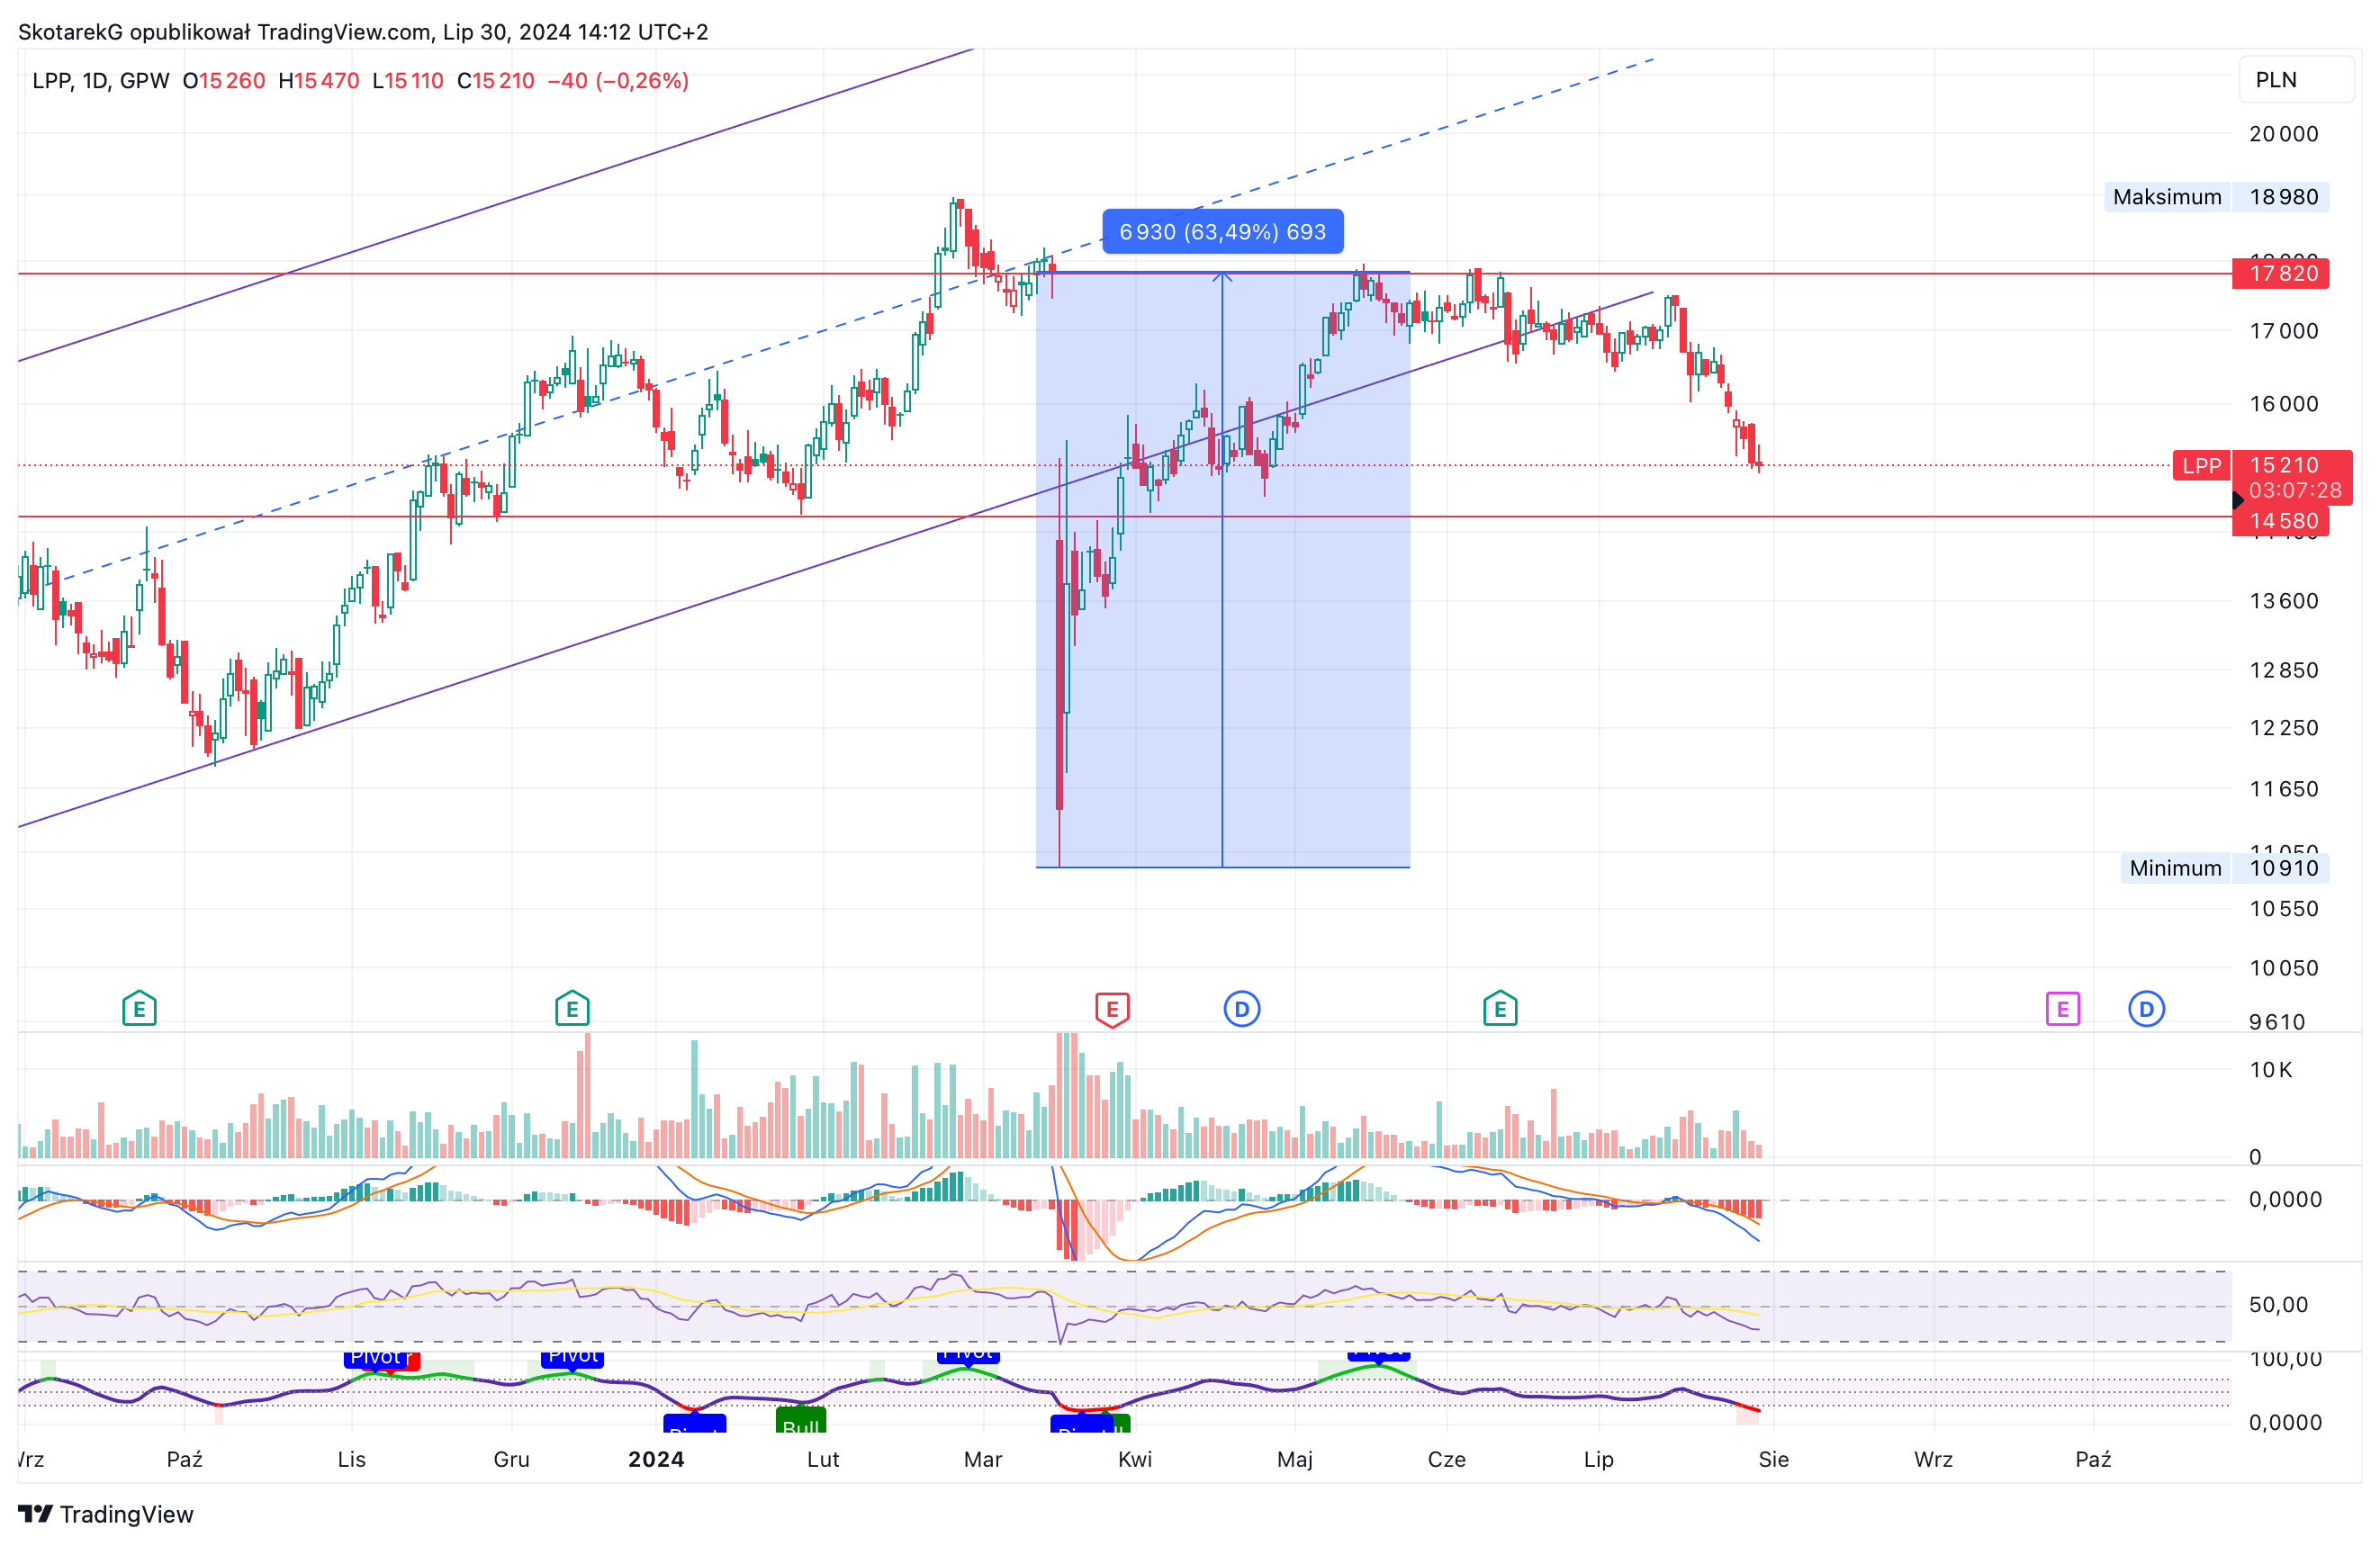2380x1546 pixels.
Task: Open the blue D dividend marker near Kwi
Action: click(x=1241, y=1009)
